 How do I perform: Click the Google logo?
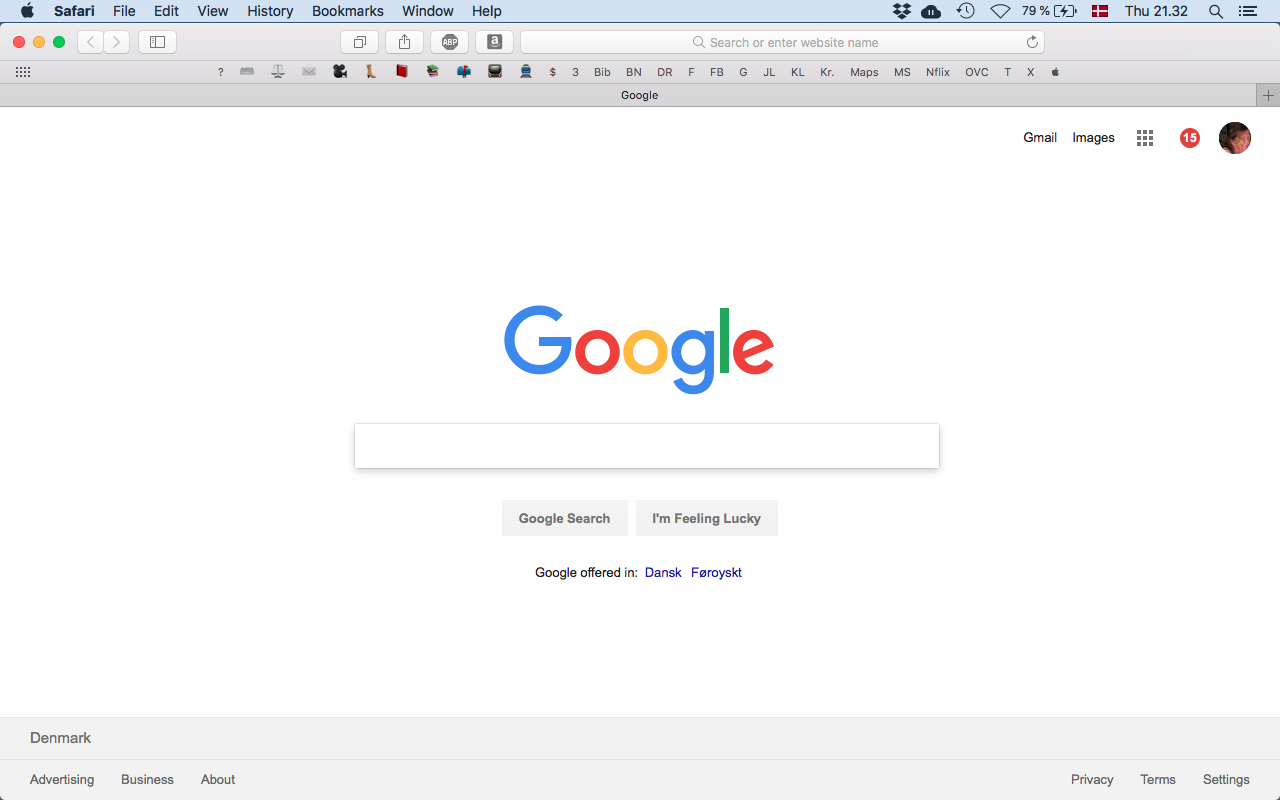[639, 349]
